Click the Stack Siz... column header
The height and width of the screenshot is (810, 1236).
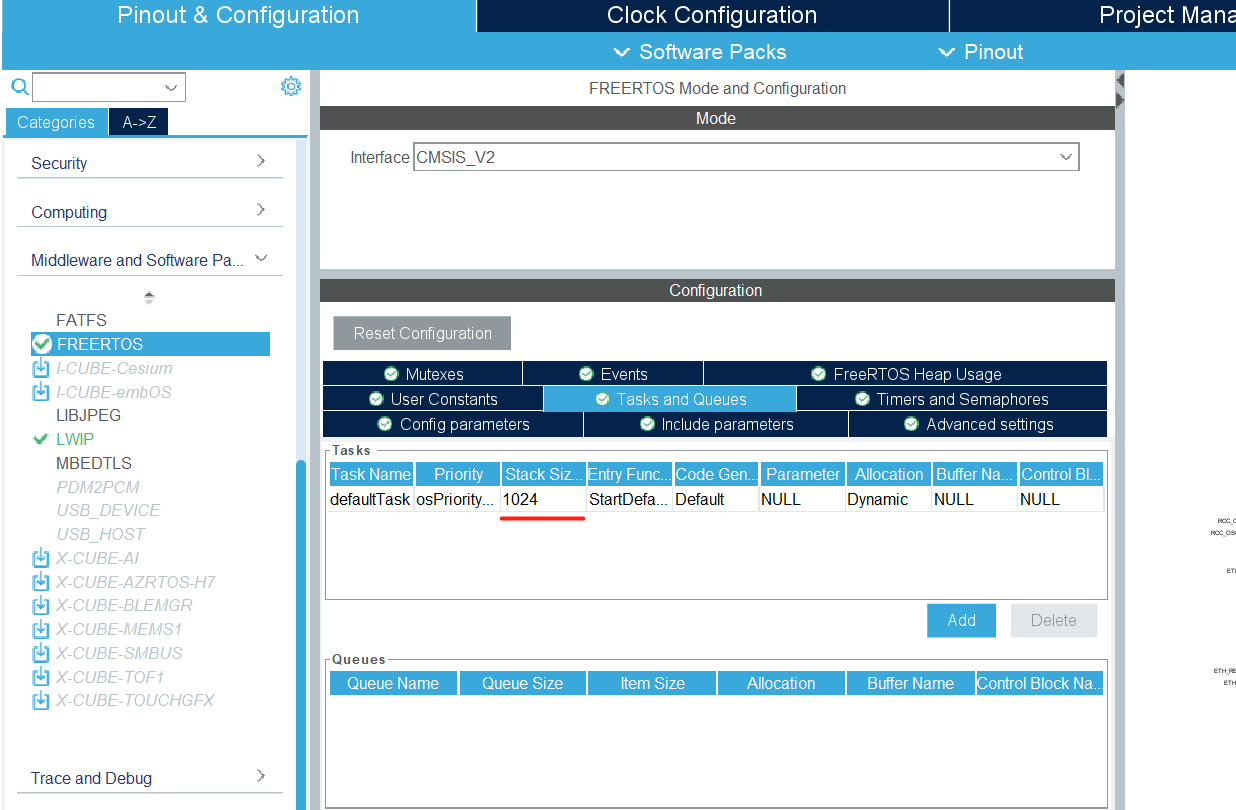pos(543,474)
